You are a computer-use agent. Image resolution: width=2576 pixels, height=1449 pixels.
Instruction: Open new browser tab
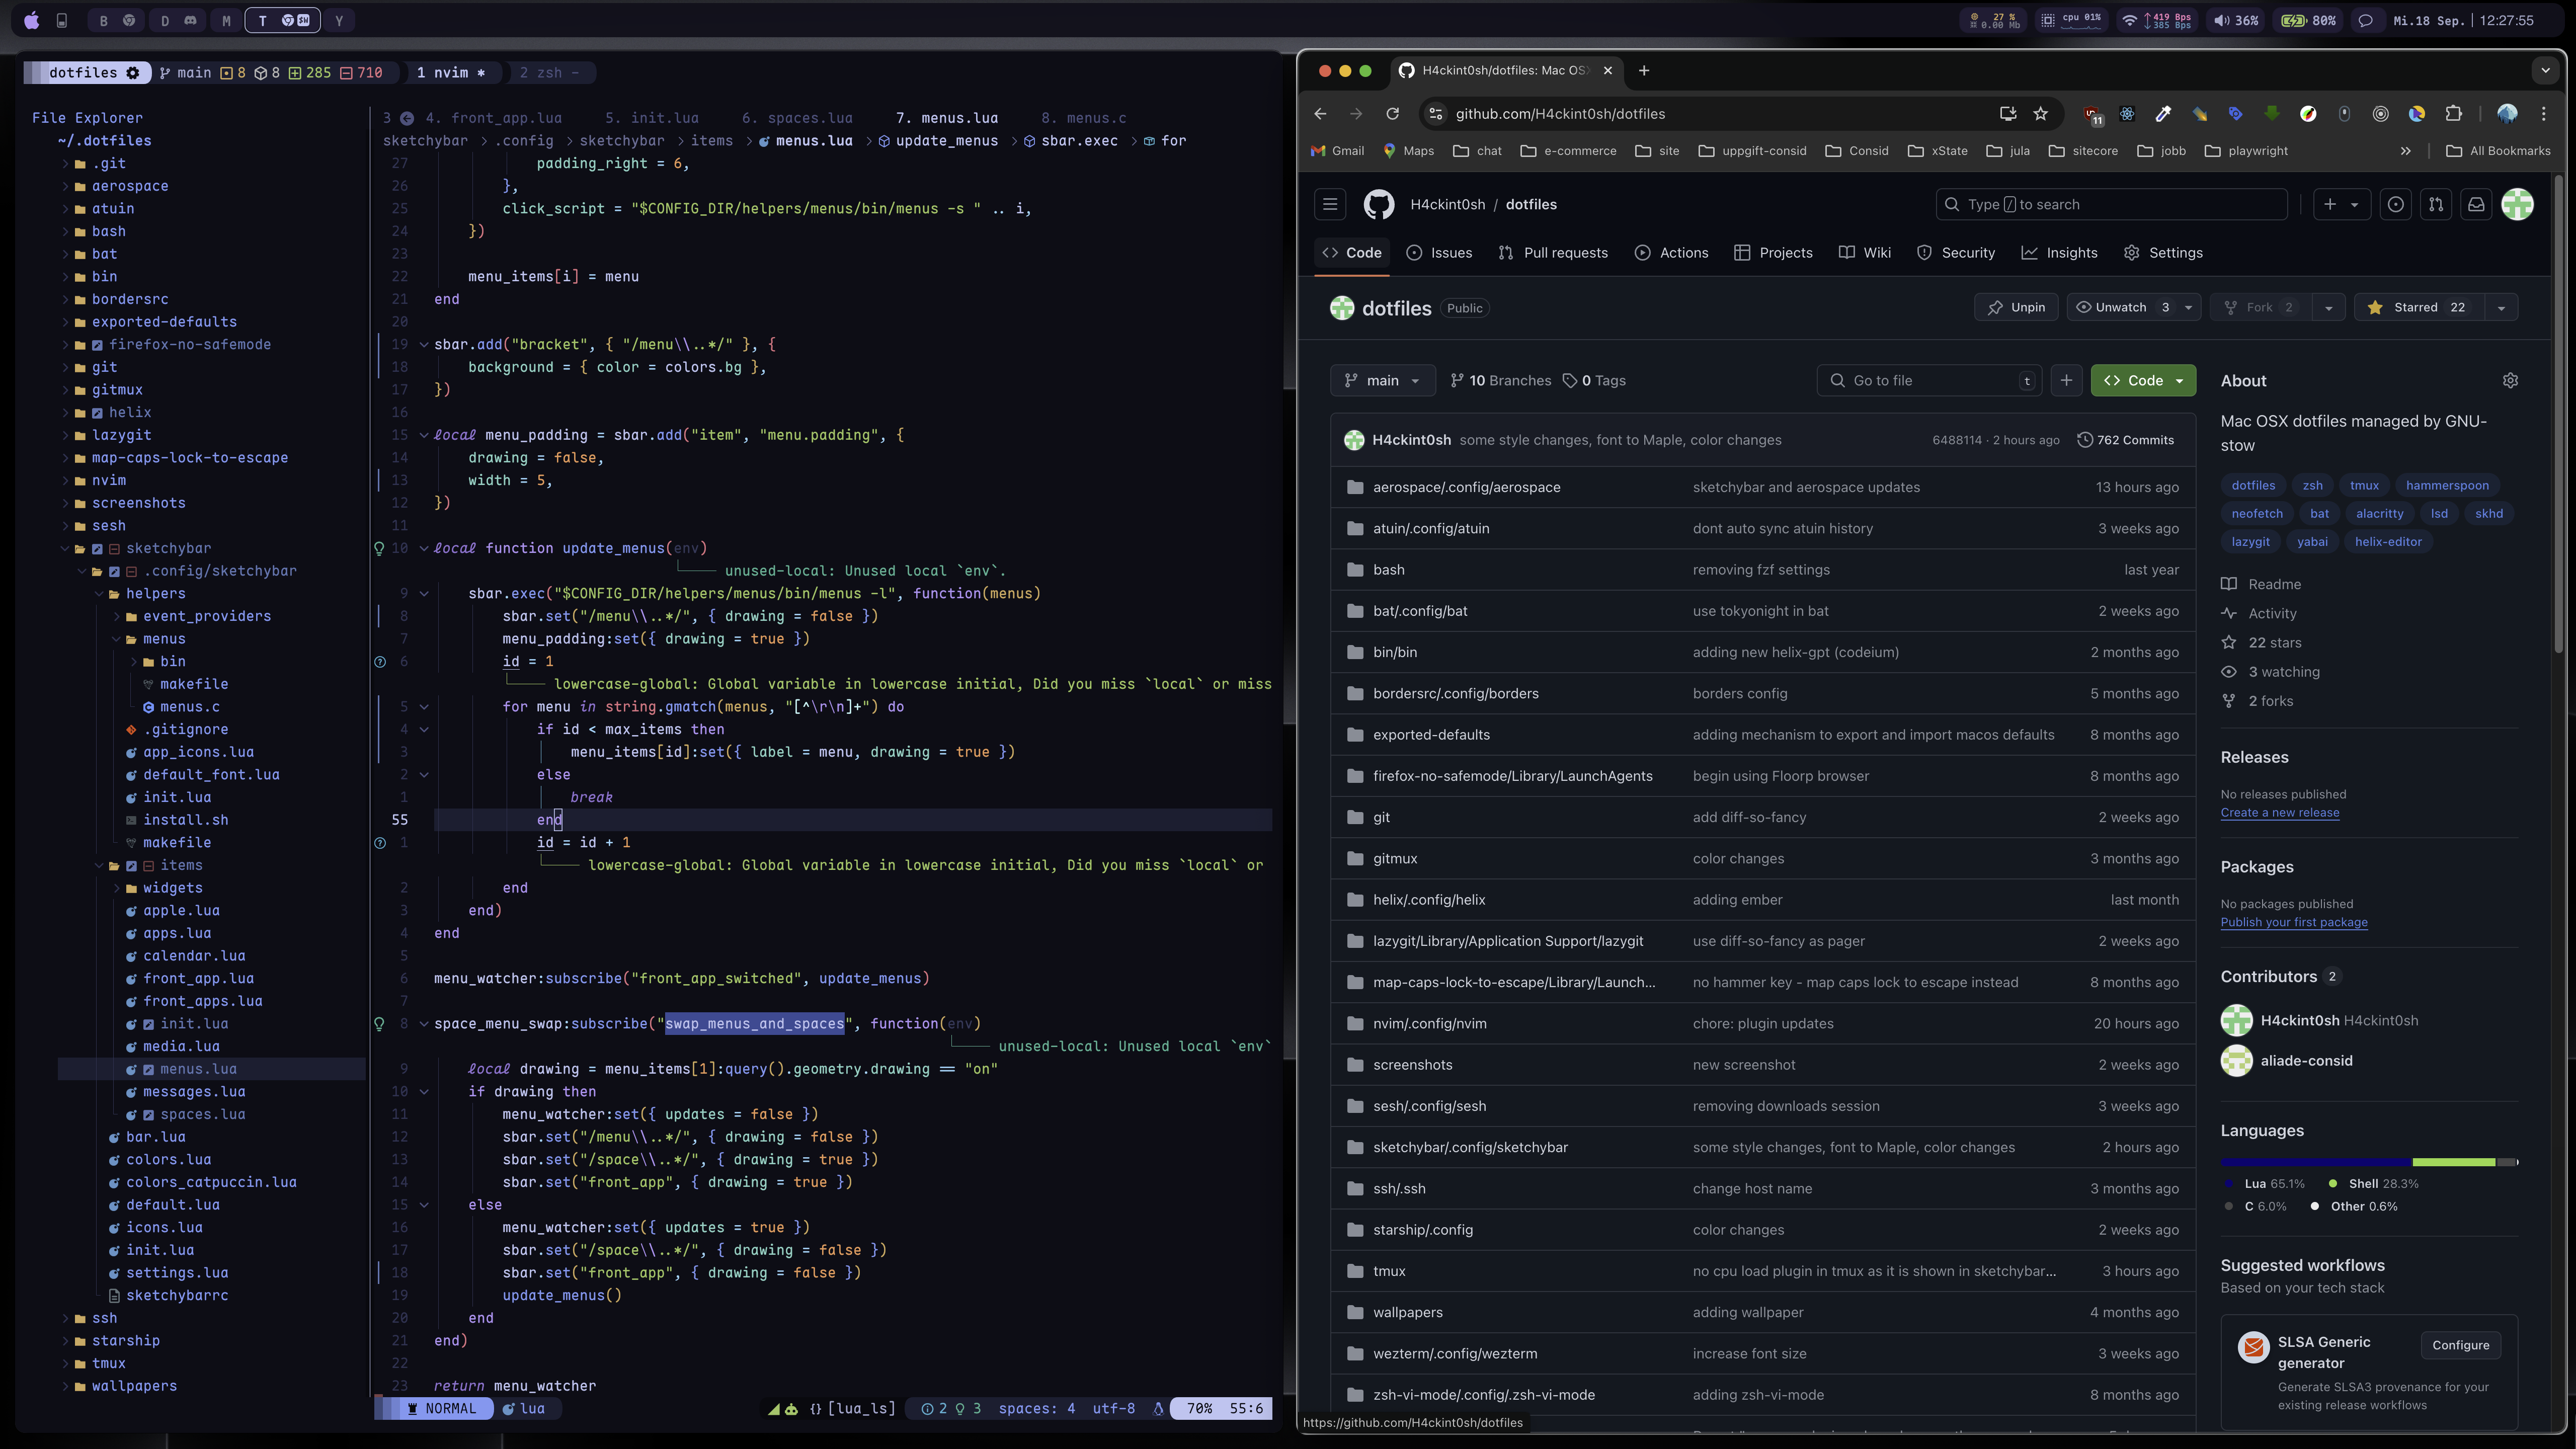[1644, 70]
